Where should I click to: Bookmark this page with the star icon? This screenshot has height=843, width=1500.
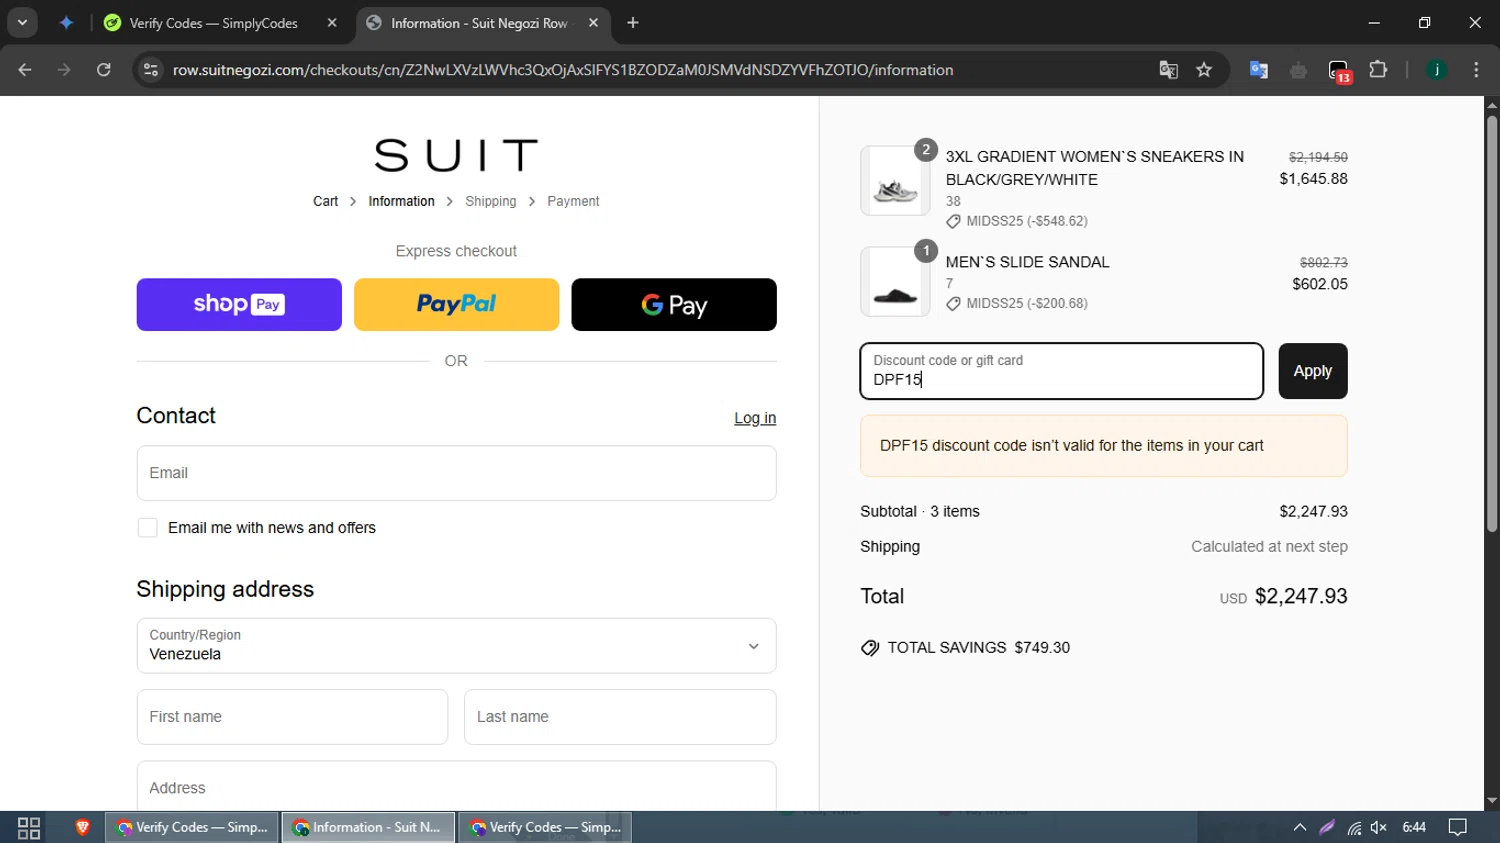click(1204, 70)
